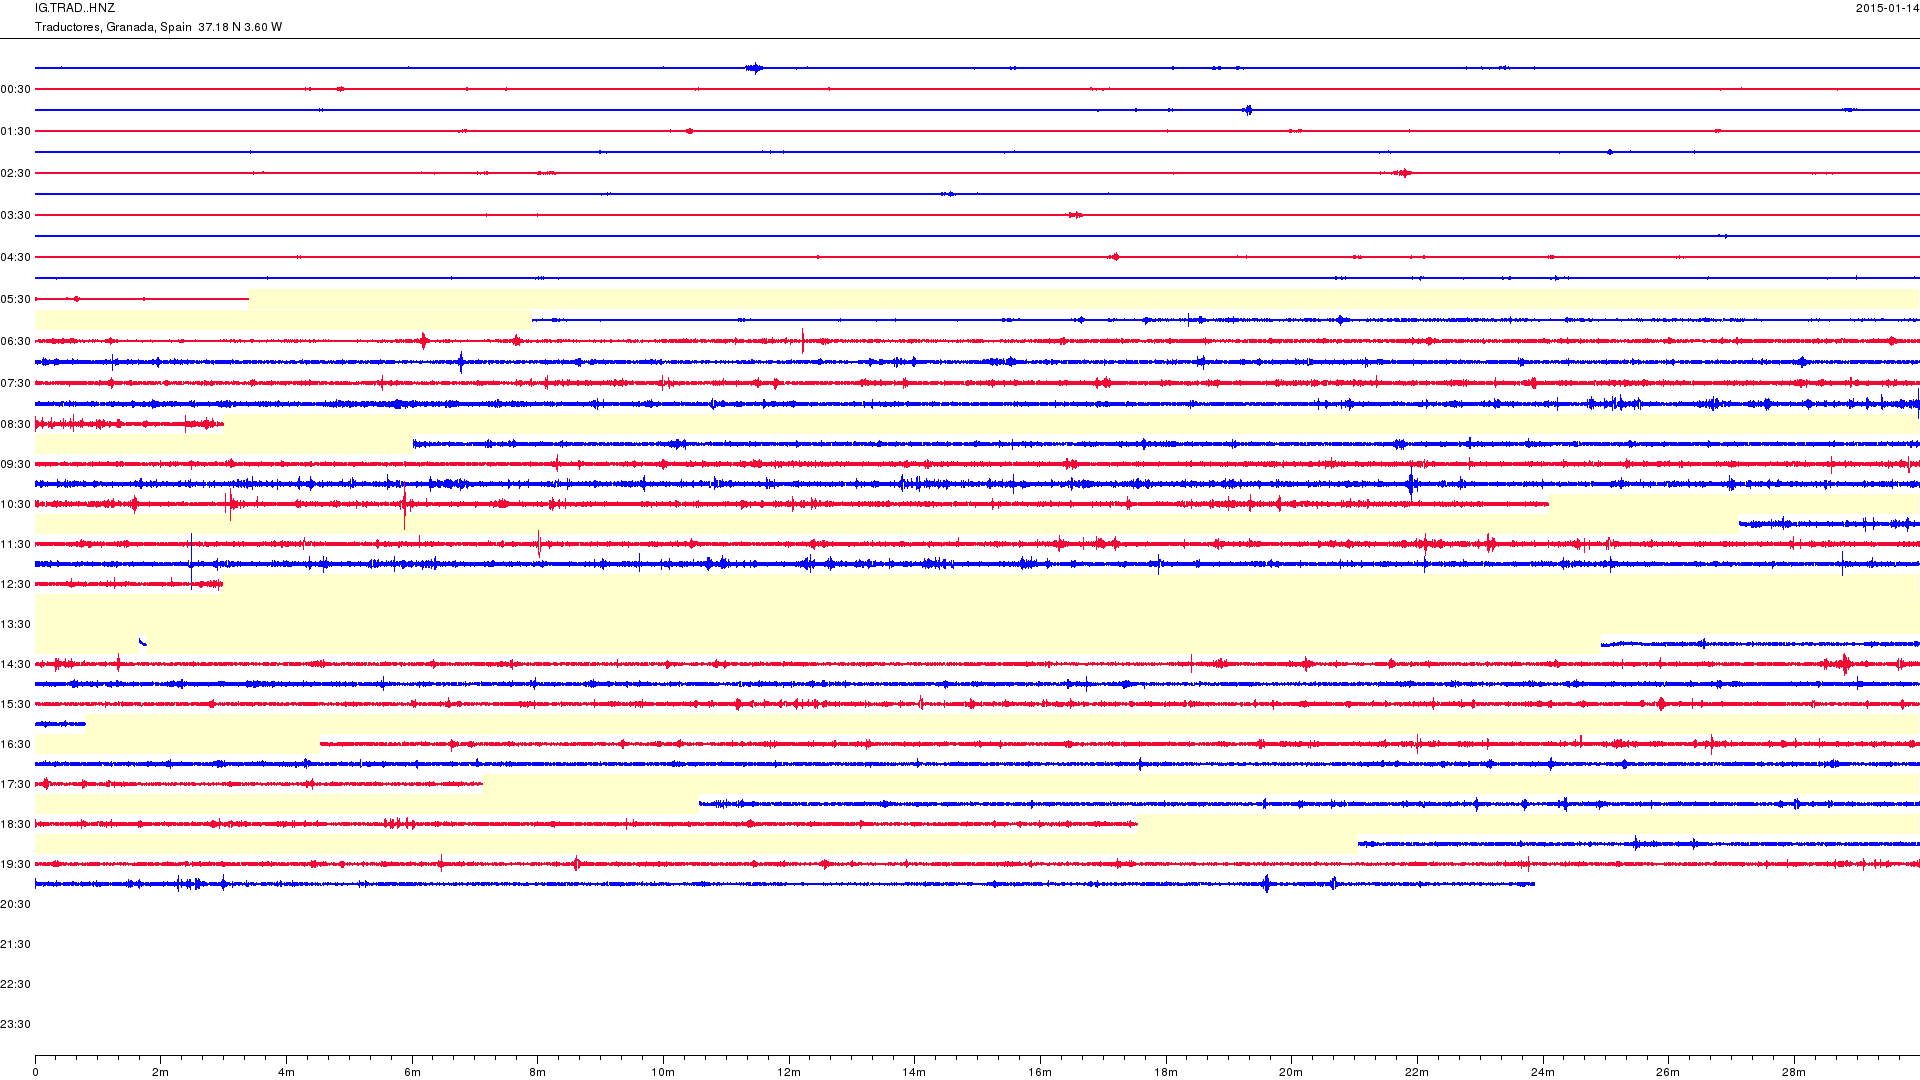The width and height of the screenshot is (1920, 1080).
Task: Pick the 16m axis tick label
Action: (1040, 1072)
